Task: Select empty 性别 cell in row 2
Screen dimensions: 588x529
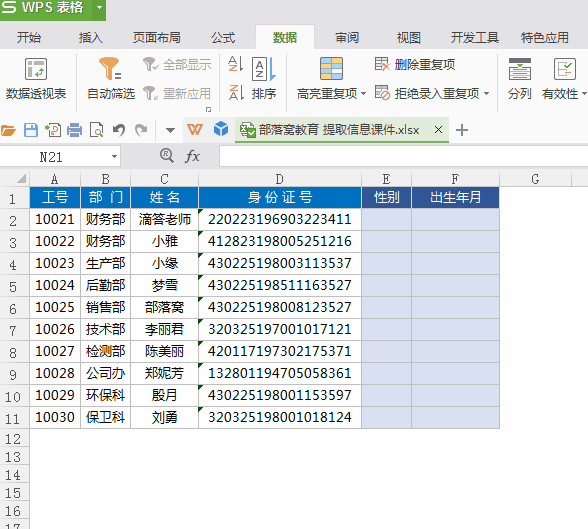Action: point(386,219)
